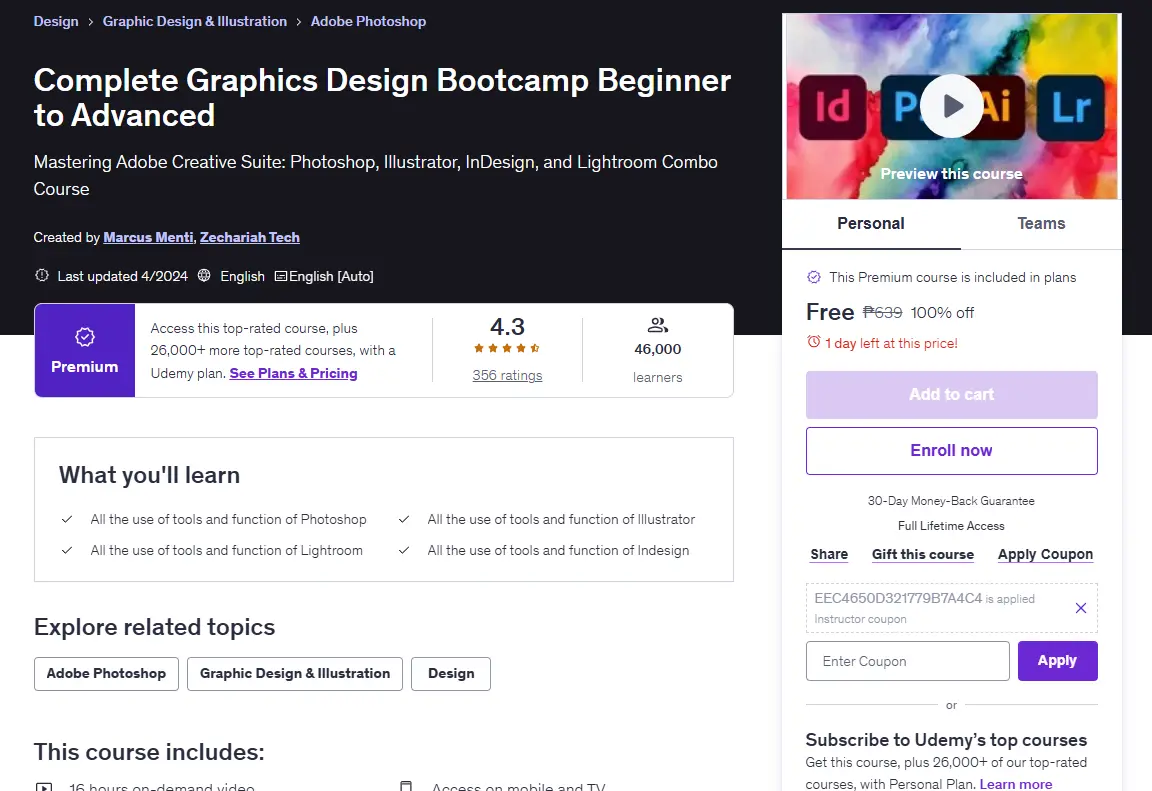
Task: Click the Enroll now button
Action: (951, 451)
